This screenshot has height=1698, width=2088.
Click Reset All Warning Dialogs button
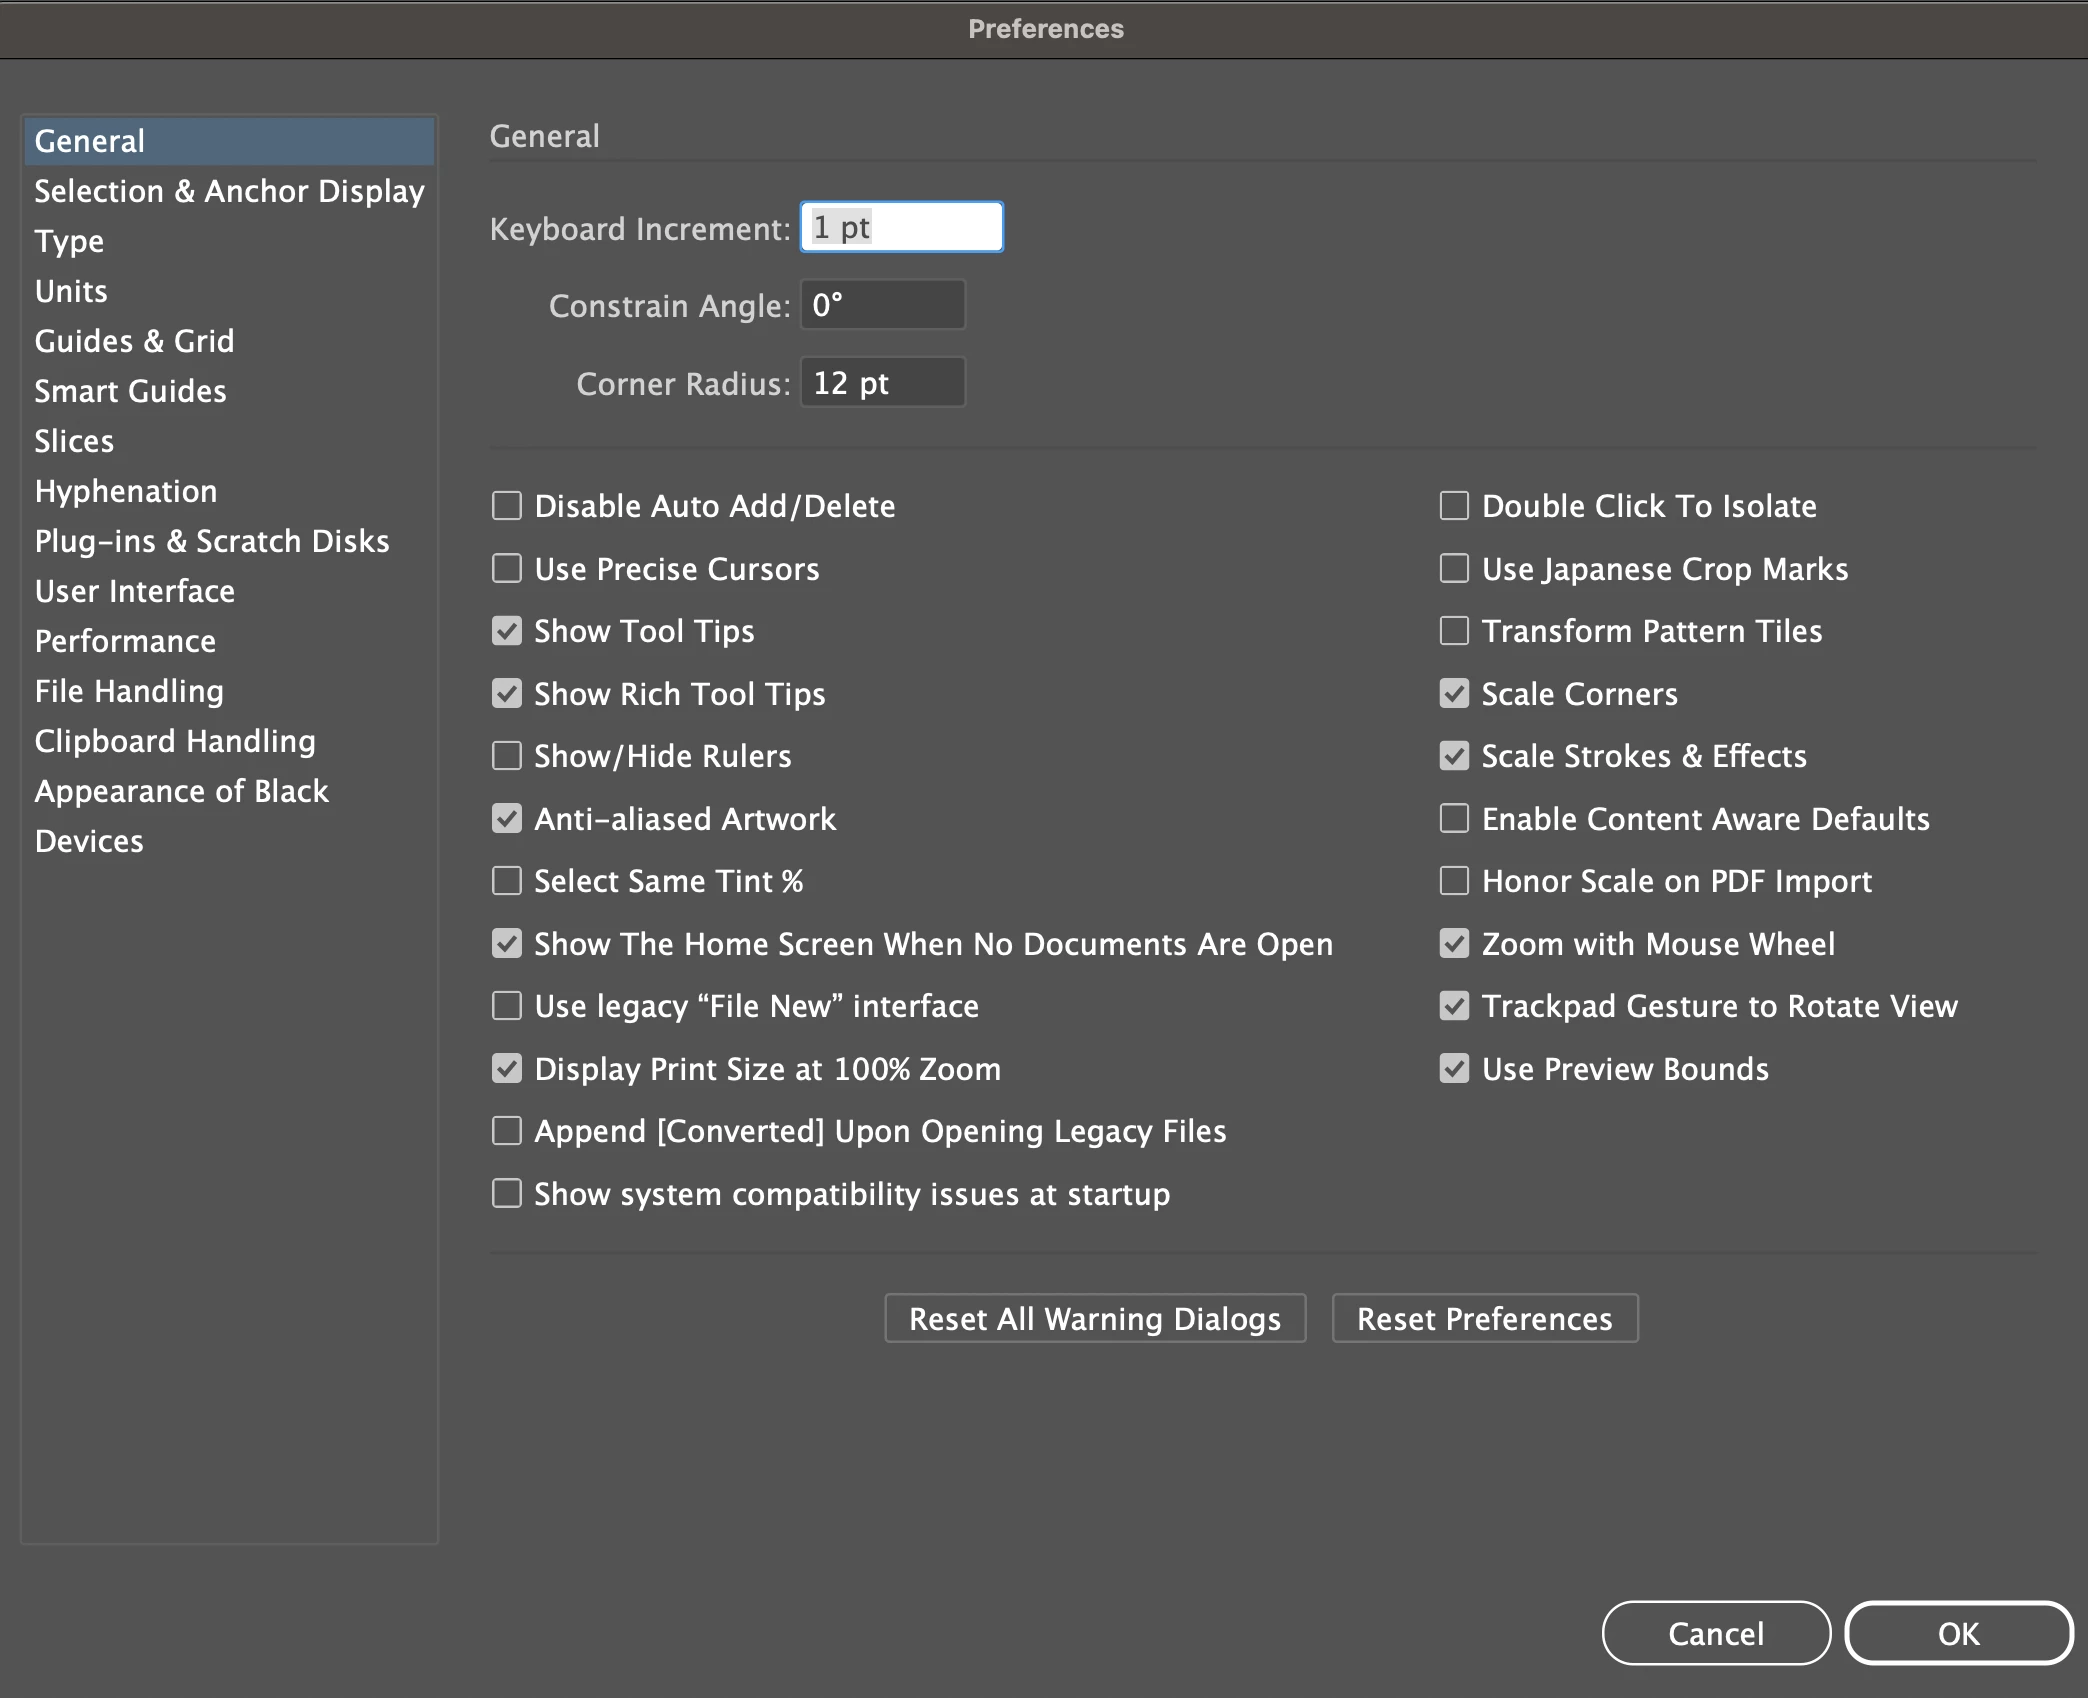[1095, 1319]
